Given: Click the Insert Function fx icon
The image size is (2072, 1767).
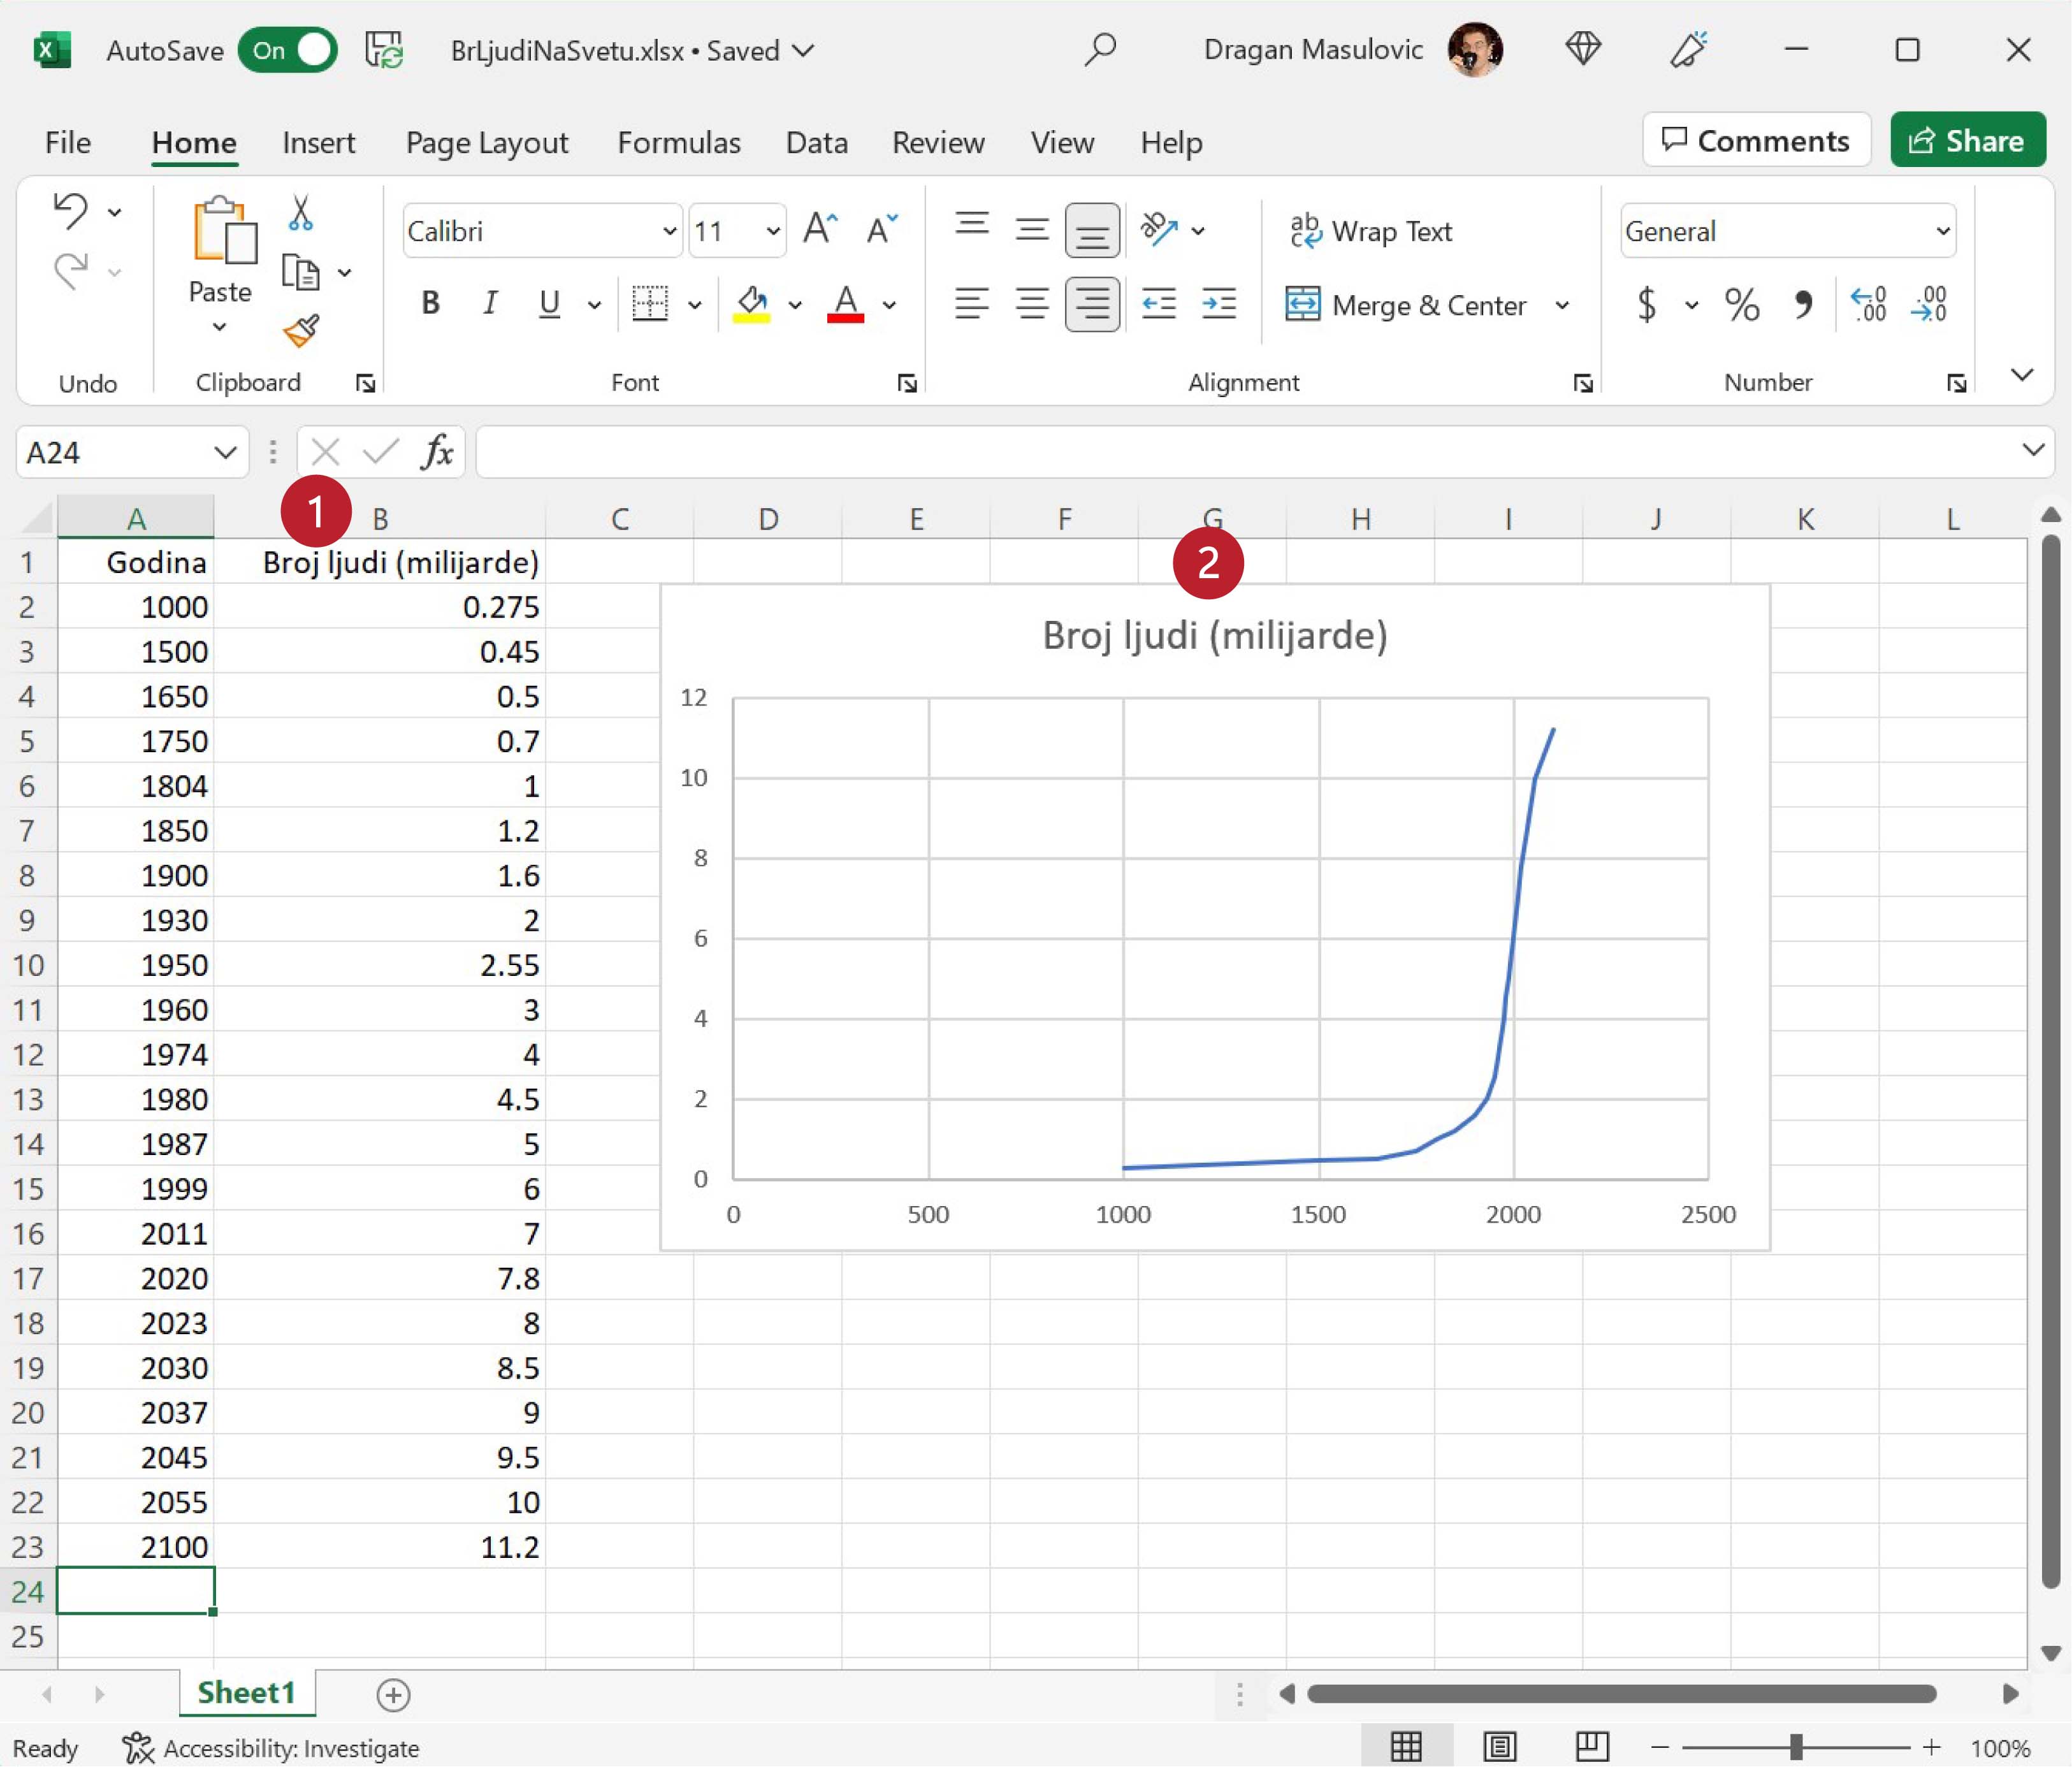Looking at the screenshot, I should pyautogui.click(x=437, y=452).
